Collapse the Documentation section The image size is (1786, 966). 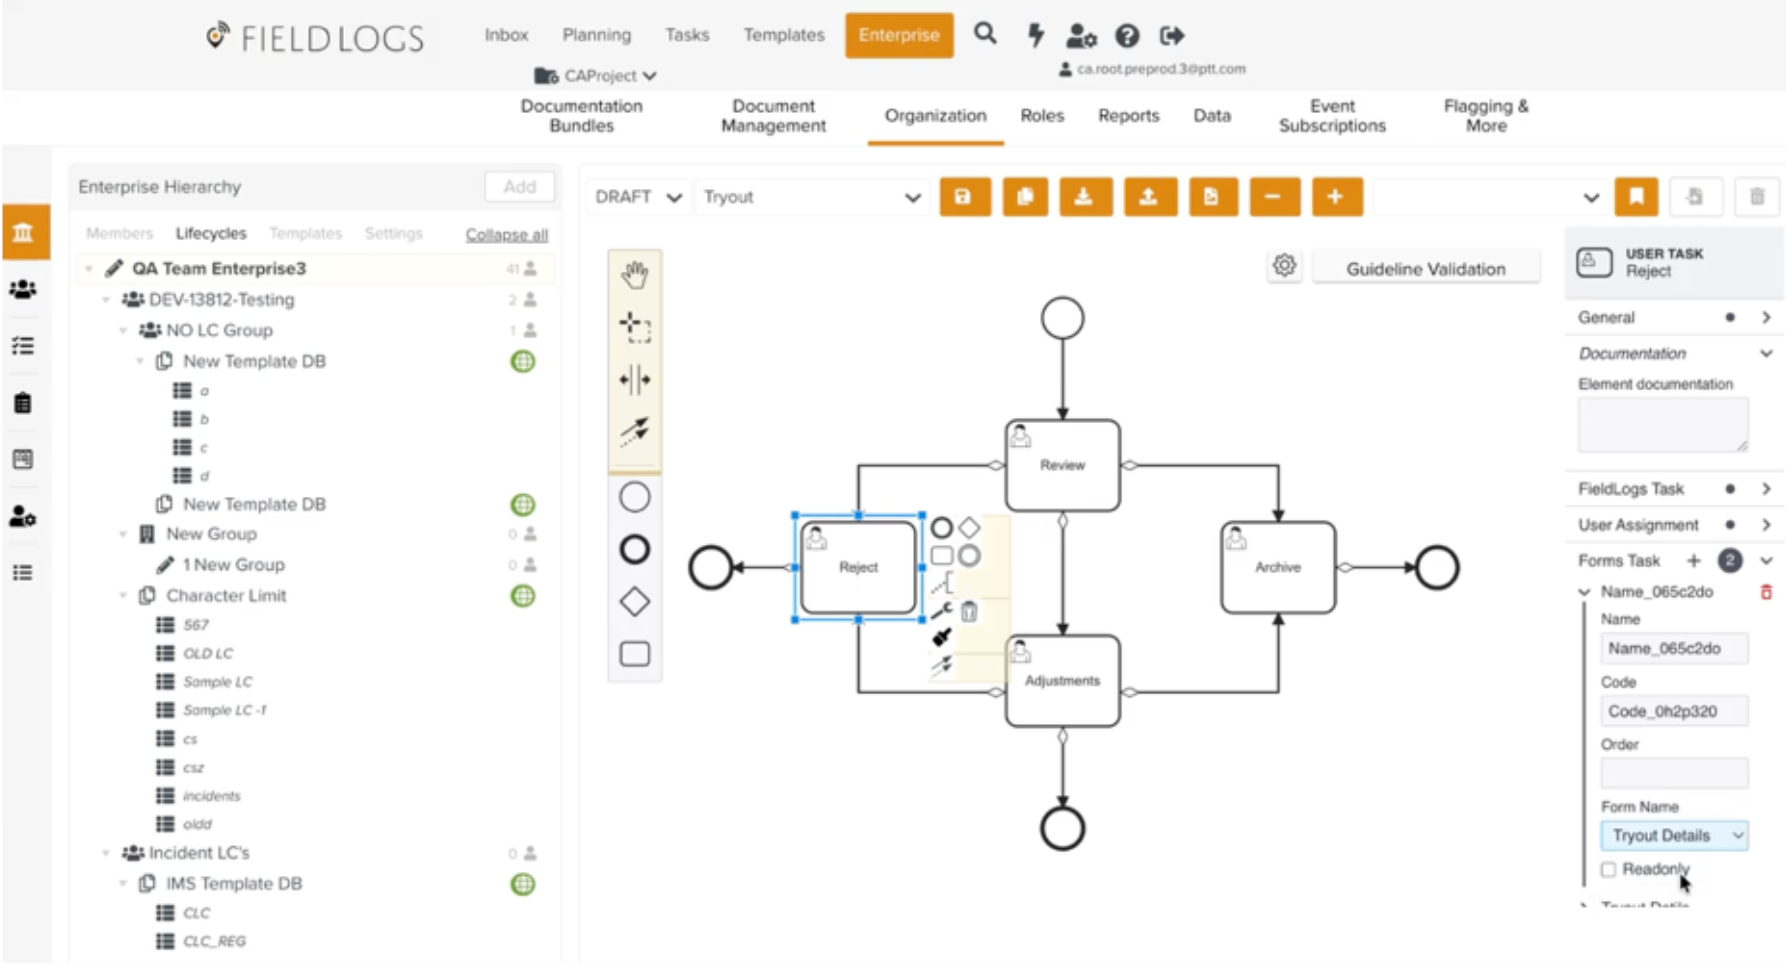[x=1766, y=353]
